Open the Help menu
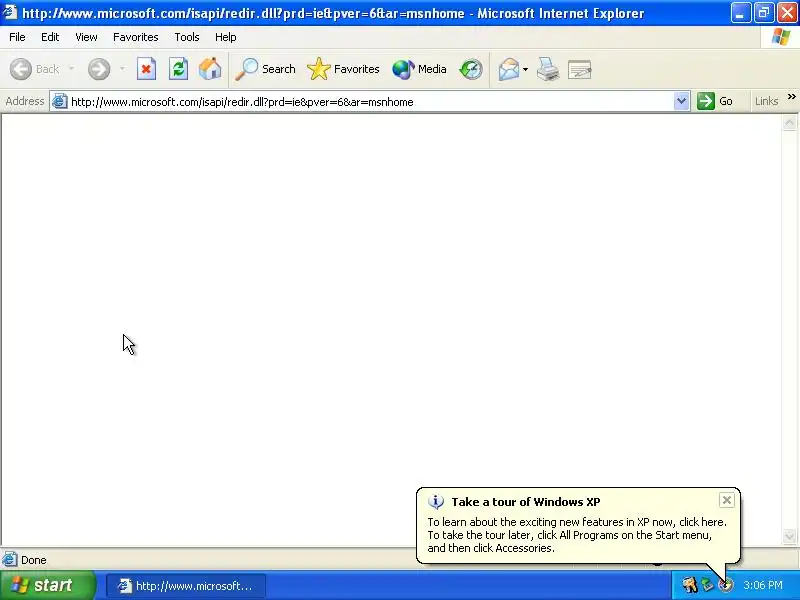 point(225,37)
